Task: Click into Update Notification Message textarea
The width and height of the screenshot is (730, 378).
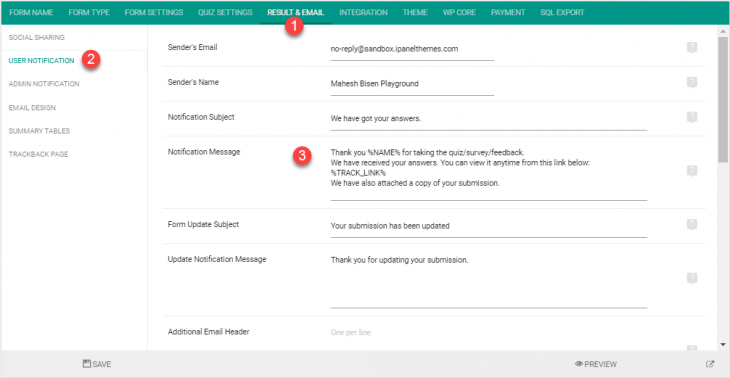Action: [489, 281]
